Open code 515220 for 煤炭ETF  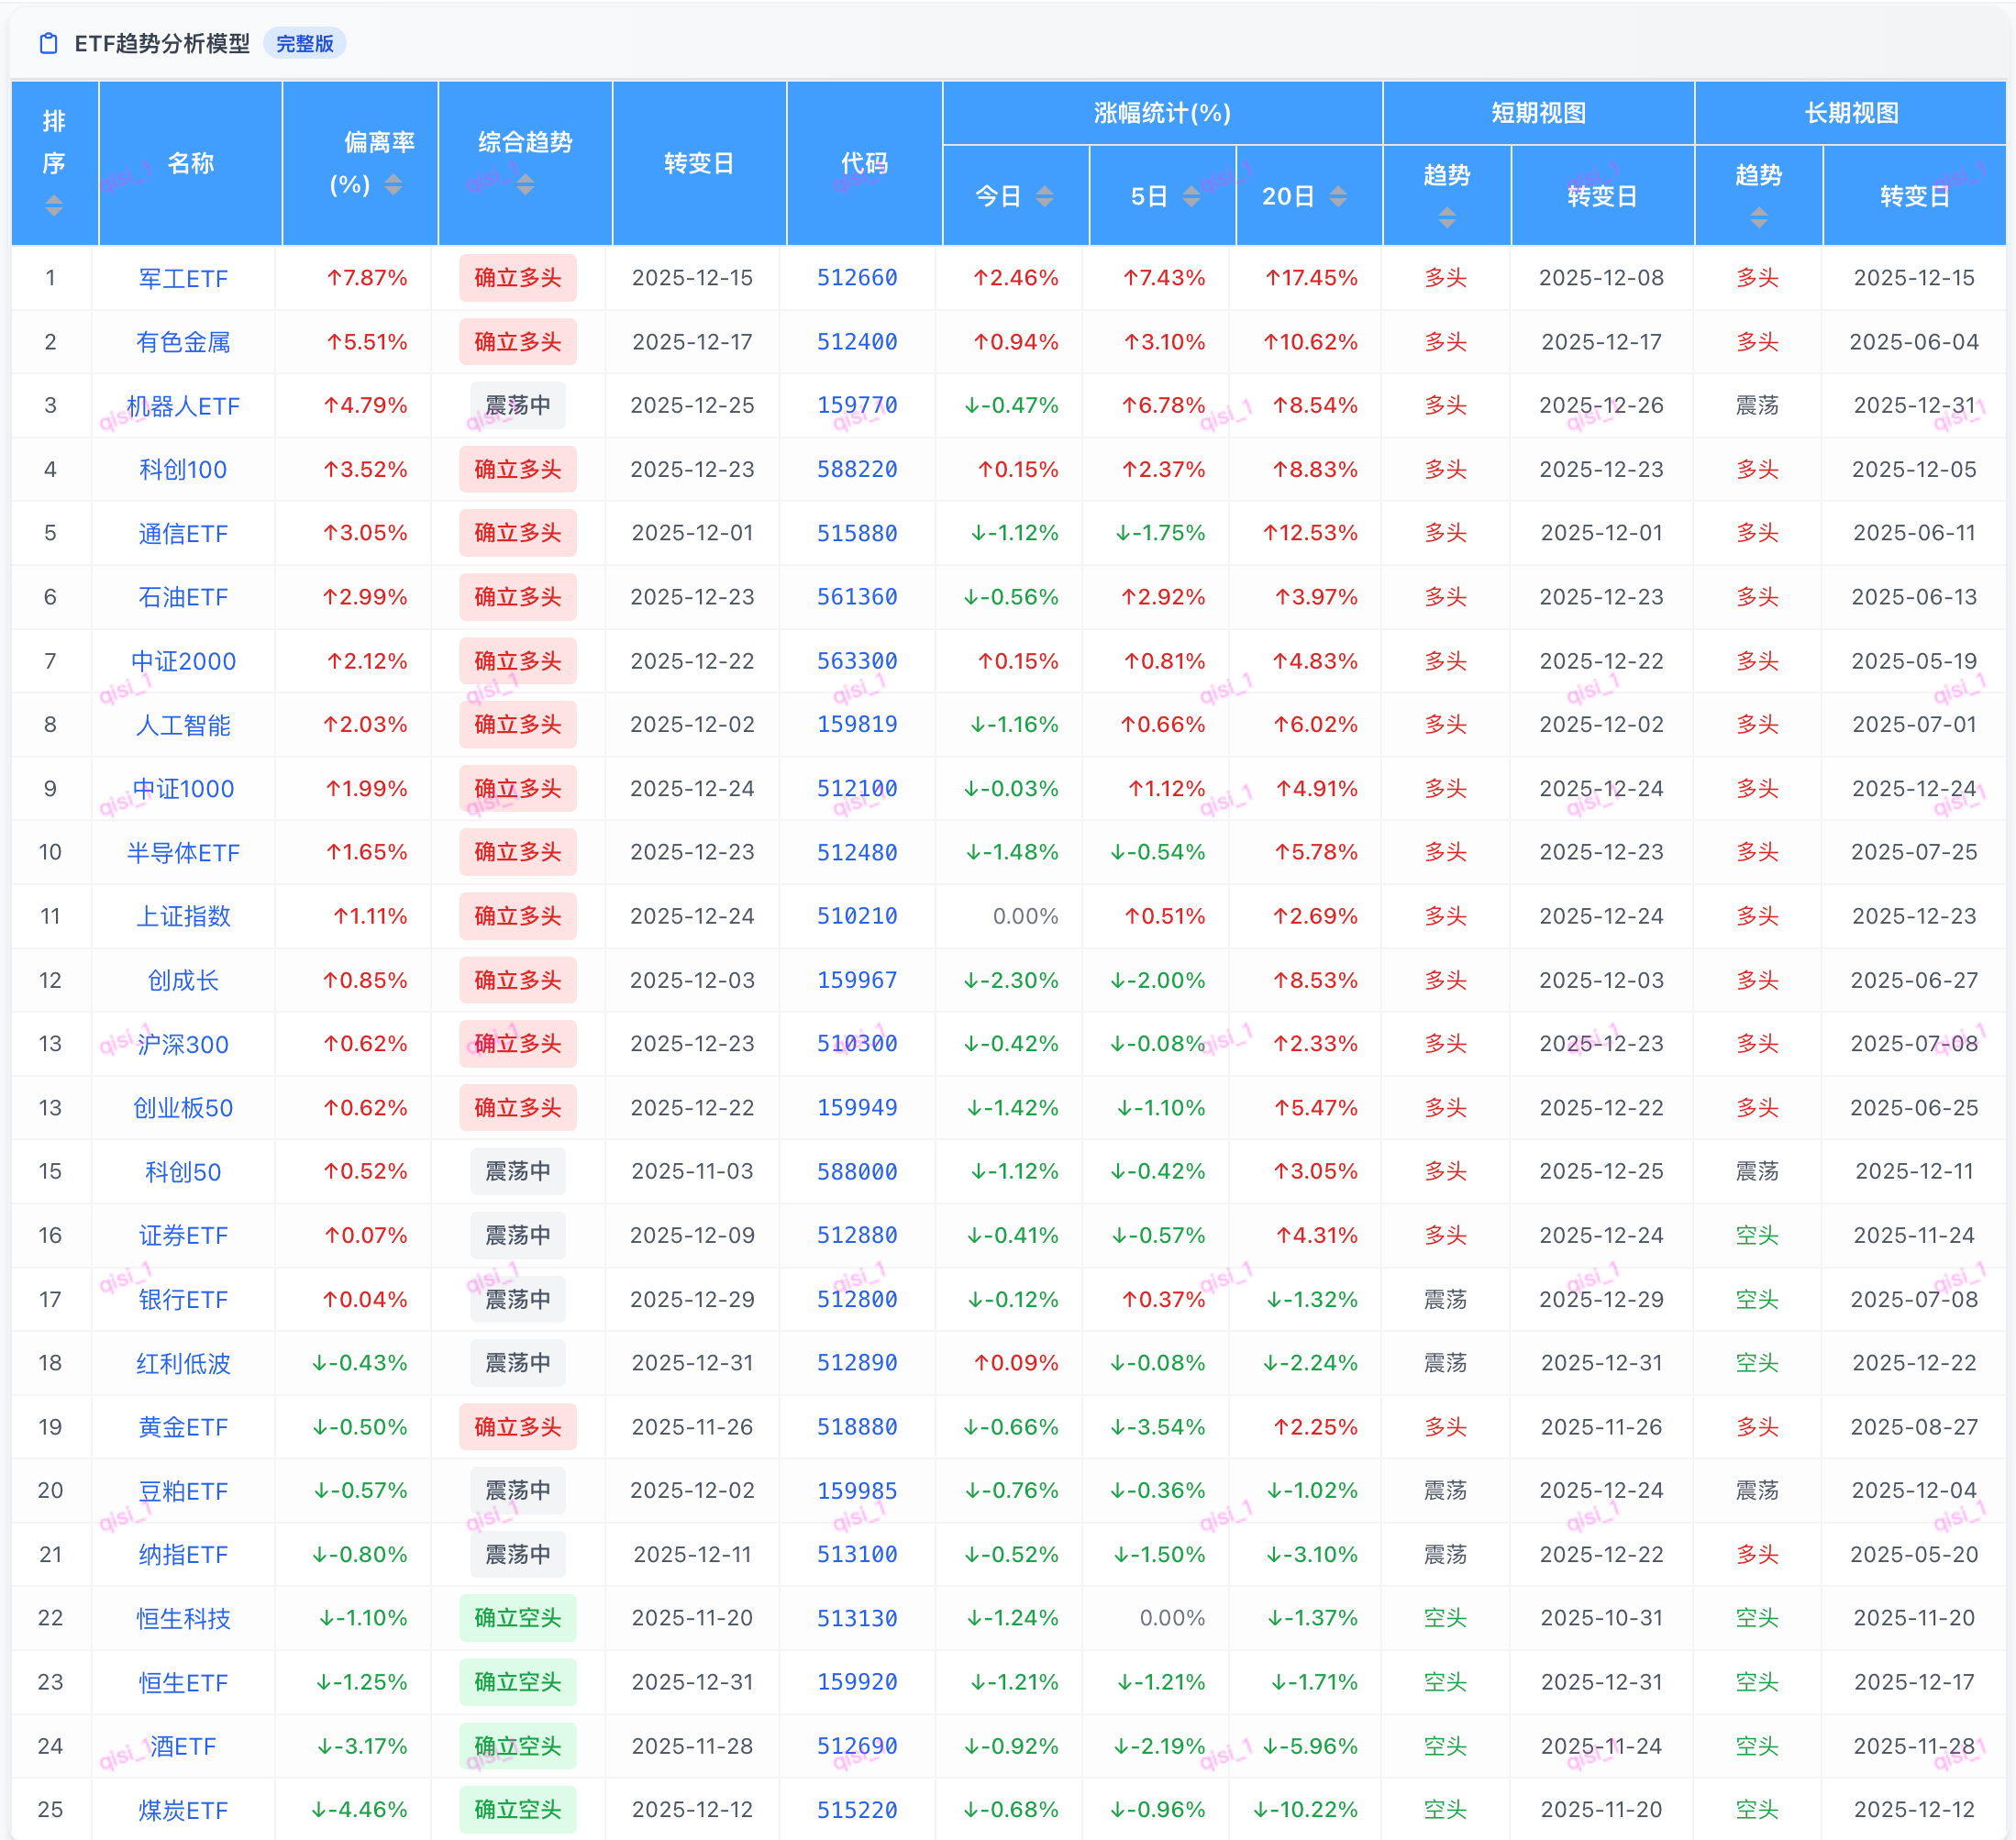[x=857, y=1810]
